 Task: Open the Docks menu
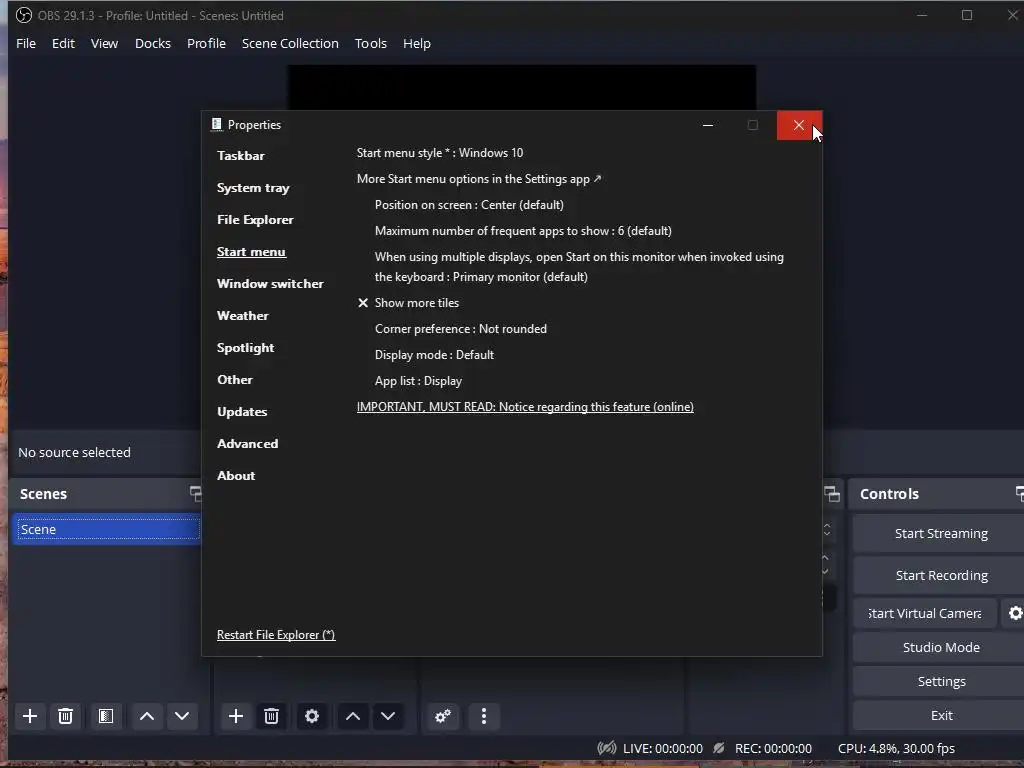tap(153, 43)
